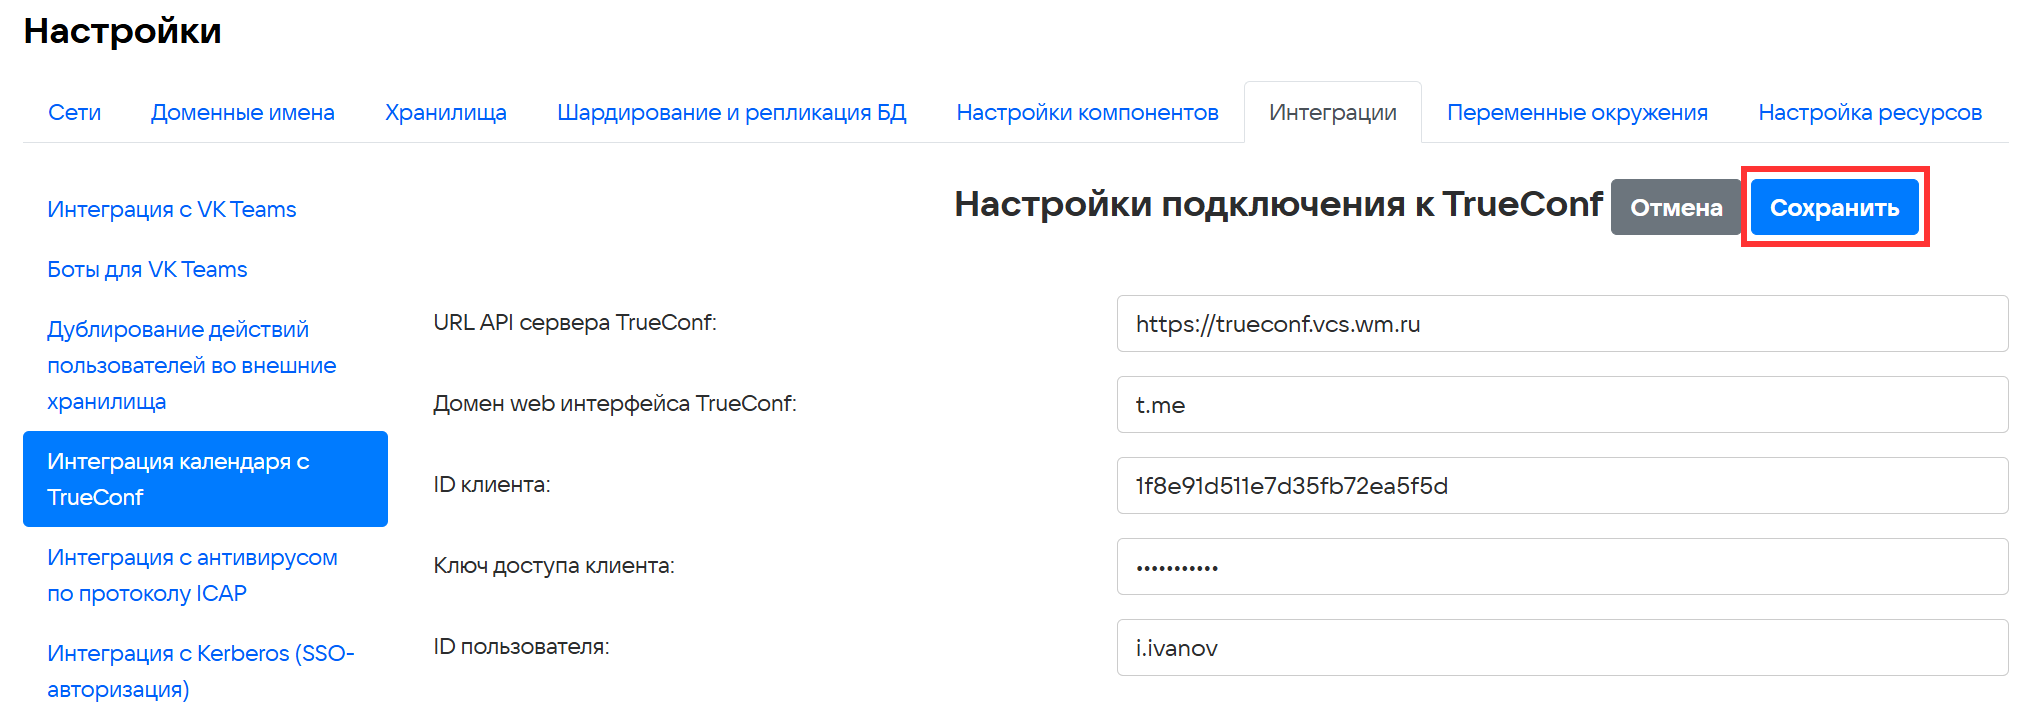2026x722 pixels.
Task: Go to Интеграция с Kerberos SSO-авторизация
Action: click(200, 672)
